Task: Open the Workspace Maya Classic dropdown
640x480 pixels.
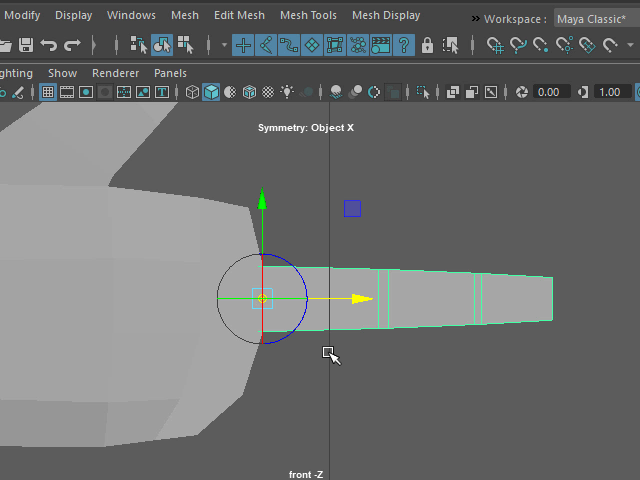Action: (592, 19)
